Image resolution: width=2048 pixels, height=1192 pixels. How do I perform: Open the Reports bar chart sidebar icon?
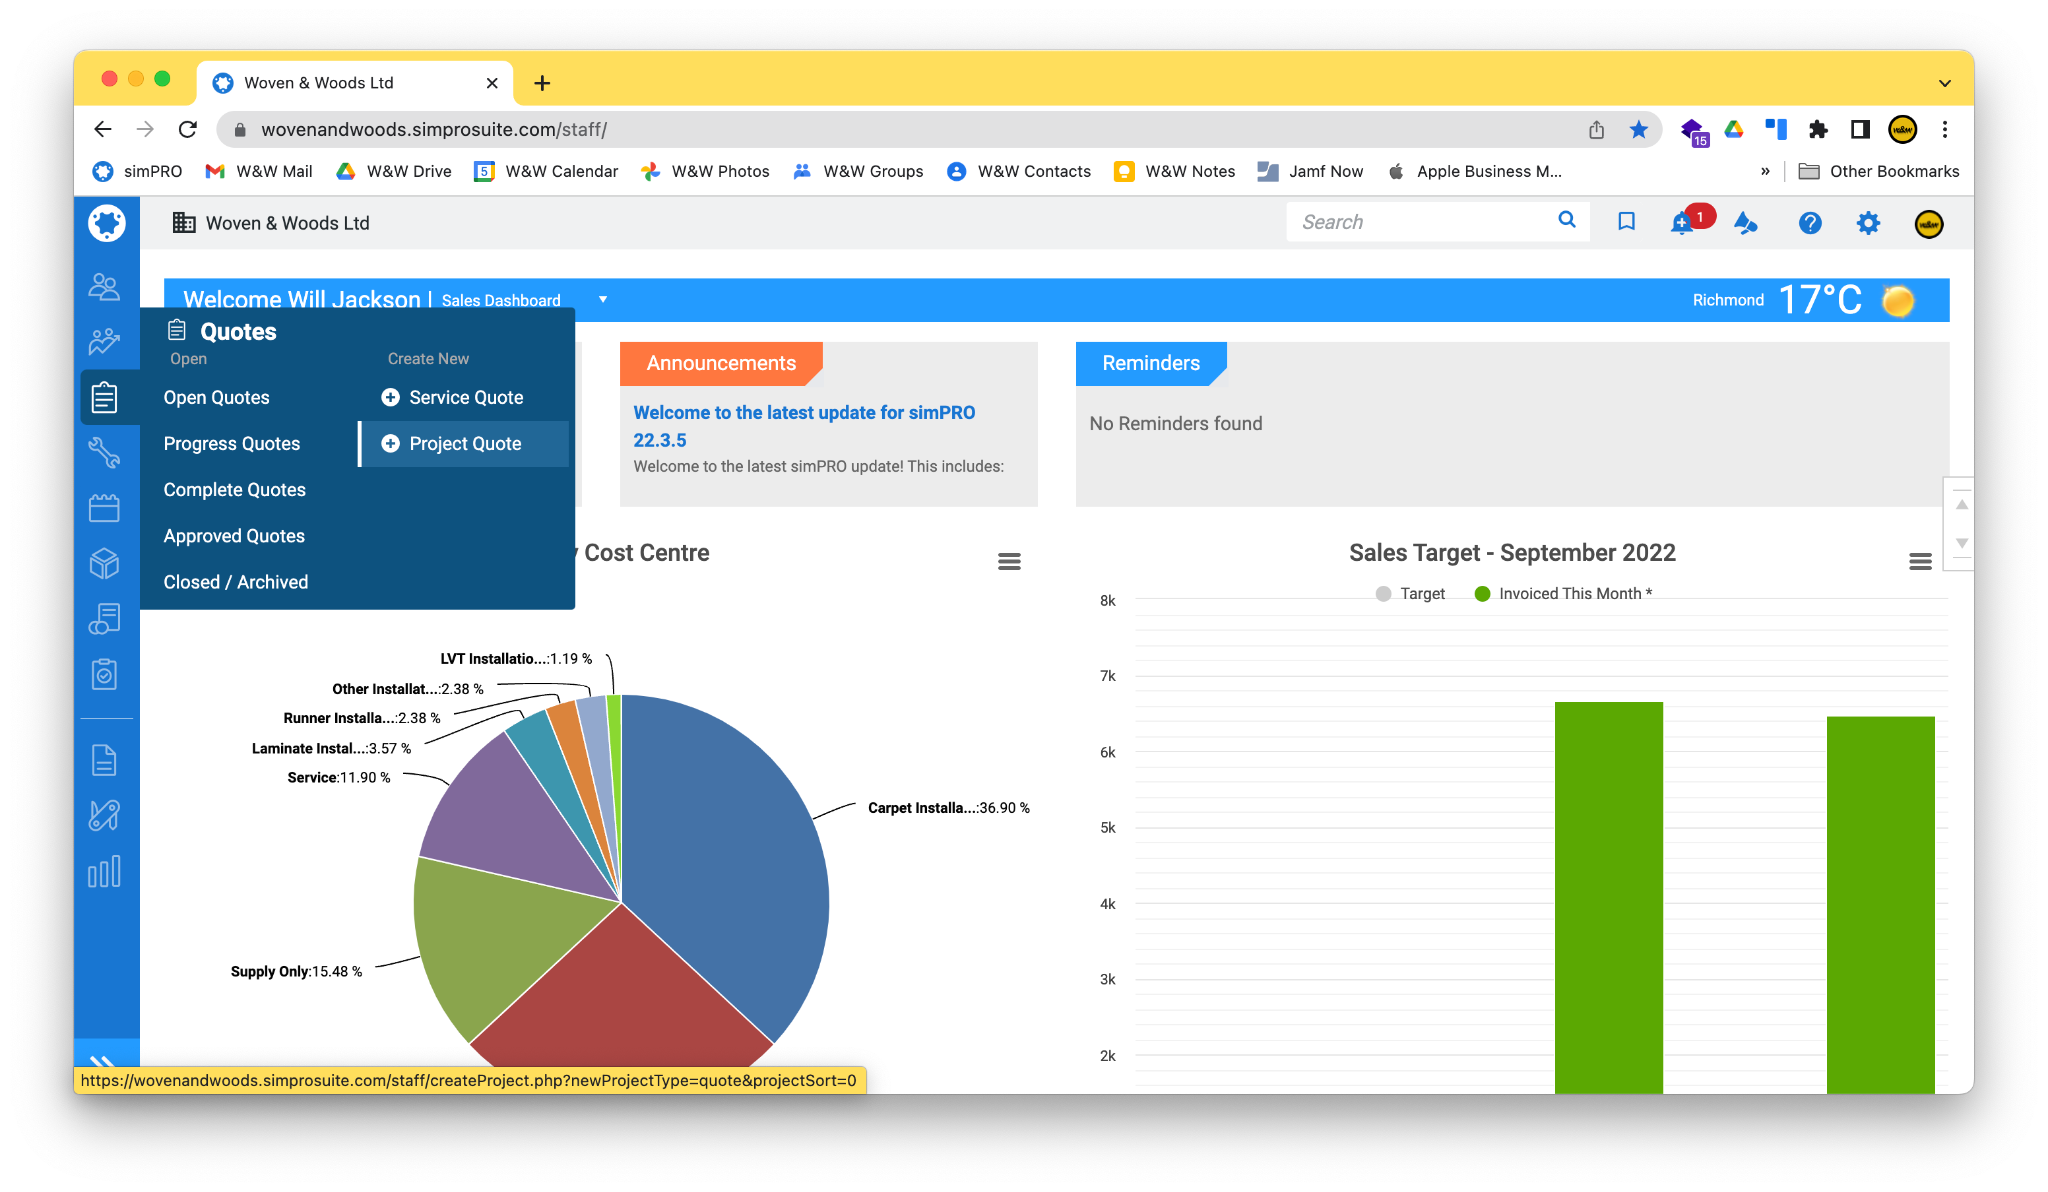click(104, 871)
